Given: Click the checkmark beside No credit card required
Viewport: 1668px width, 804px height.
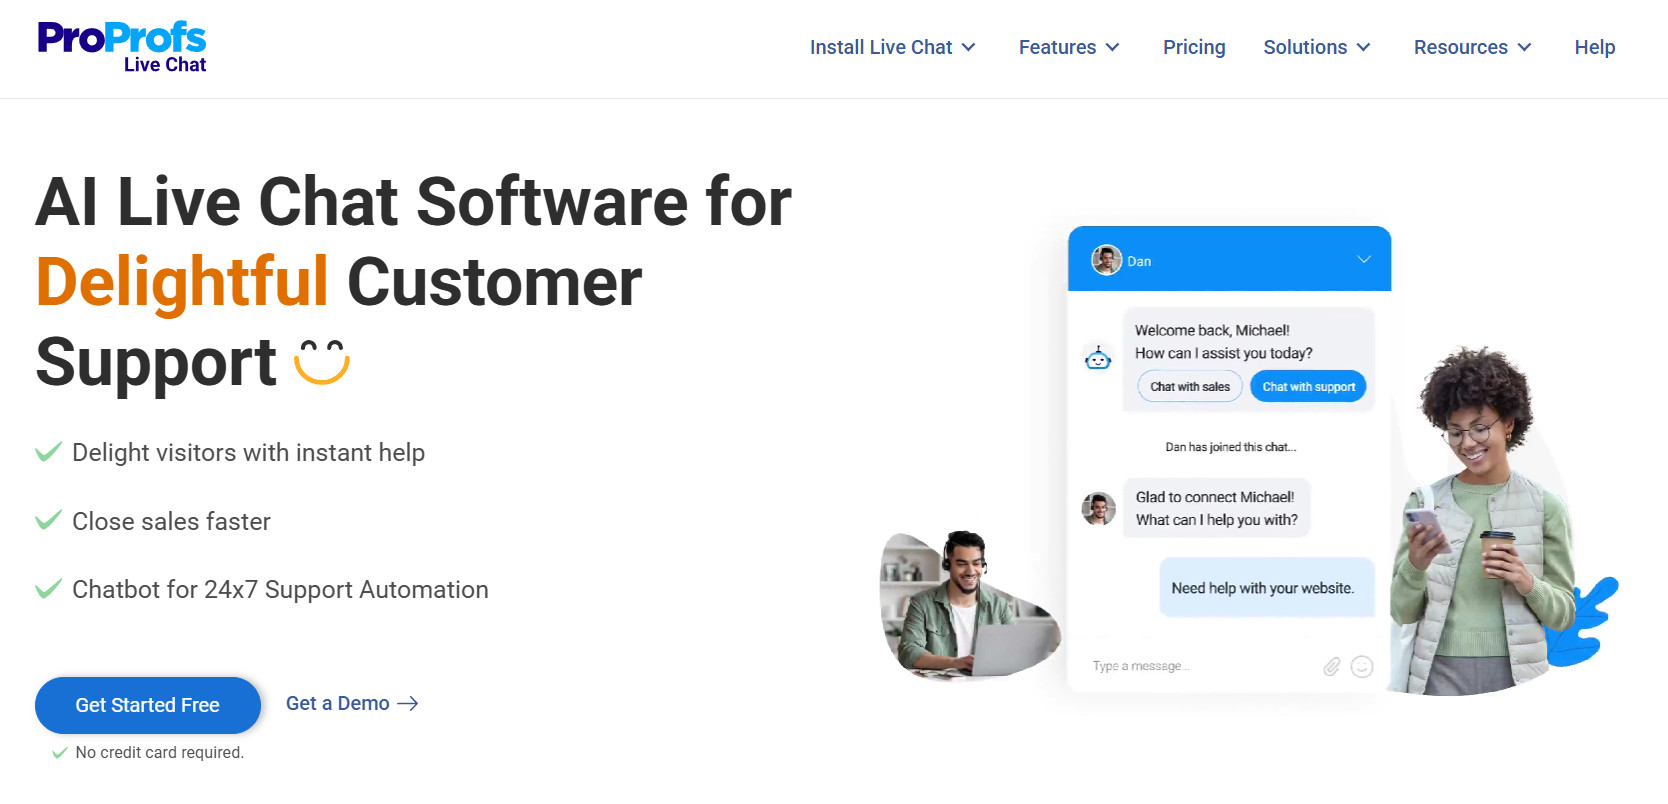Looking at the screenshot, I should (60, 752).
